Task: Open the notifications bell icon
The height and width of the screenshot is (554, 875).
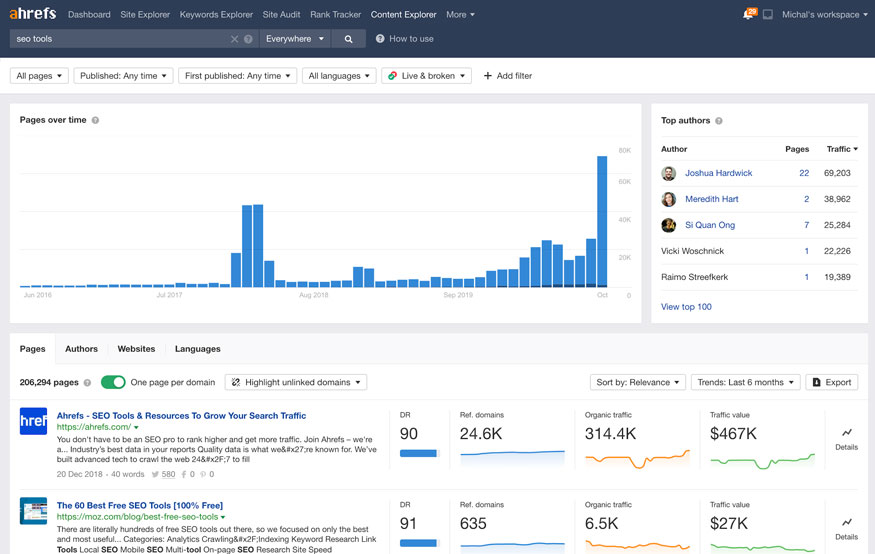Action: point(749,14)
